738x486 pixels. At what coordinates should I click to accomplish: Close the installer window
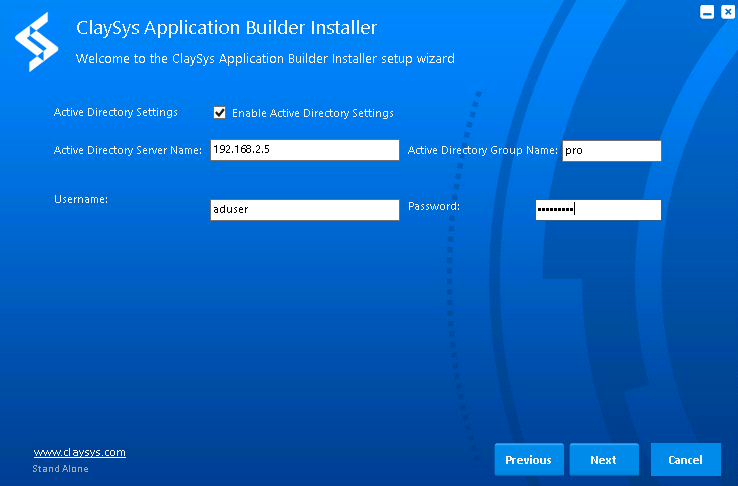728,12
